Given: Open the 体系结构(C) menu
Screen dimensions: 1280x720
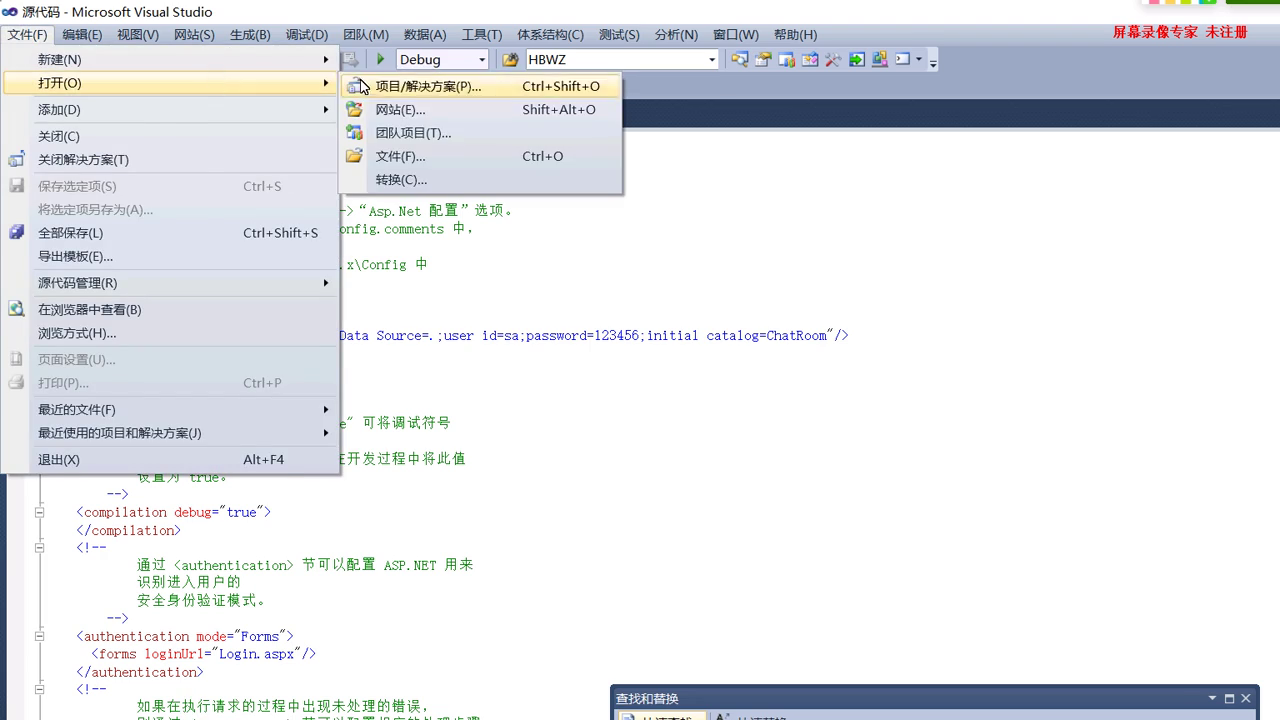Looking at the screenshot, I should [x=550, y=35].
